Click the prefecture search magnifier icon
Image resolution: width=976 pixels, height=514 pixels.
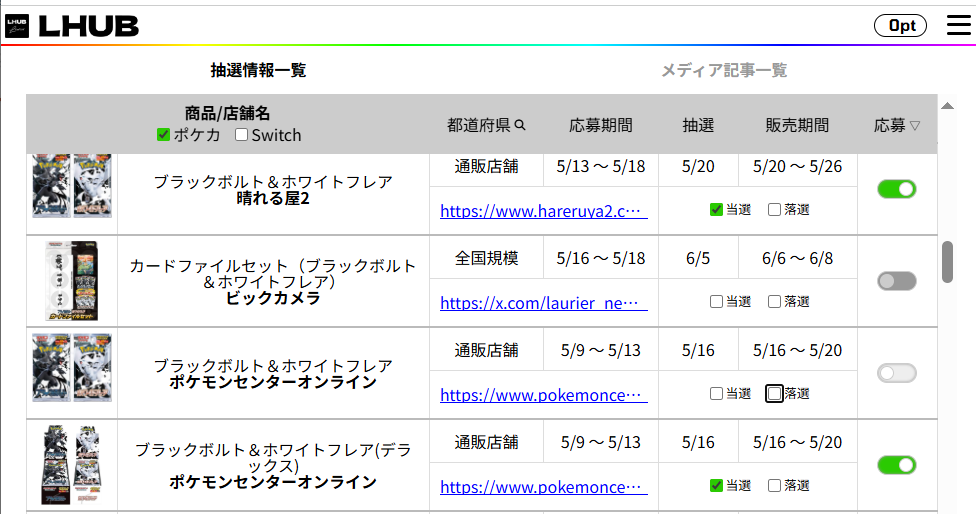pos(520,125)
